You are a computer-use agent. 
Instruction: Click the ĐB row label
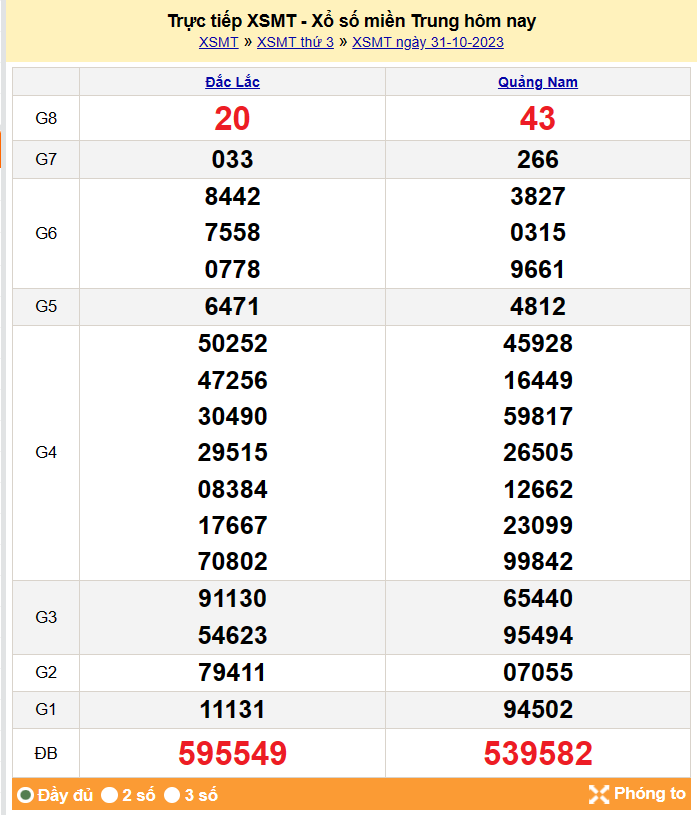46,753
